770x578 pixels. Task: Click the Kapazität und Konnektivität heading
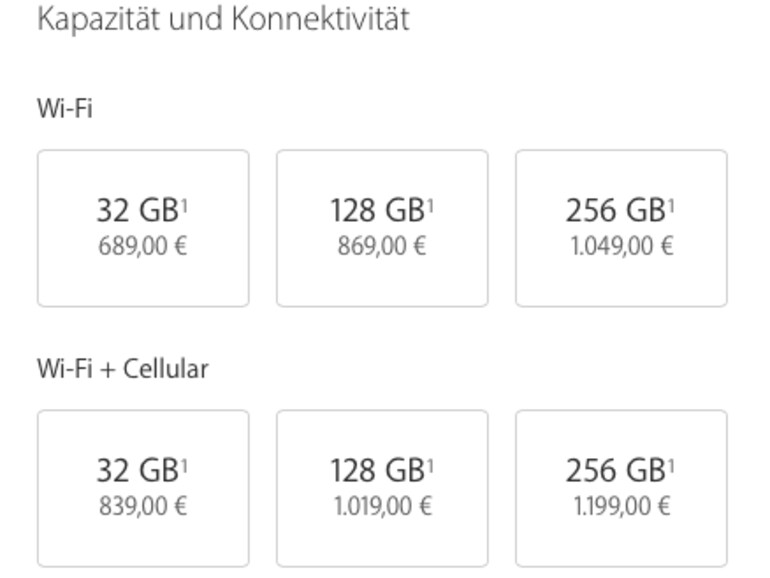(x=223, y=20)
